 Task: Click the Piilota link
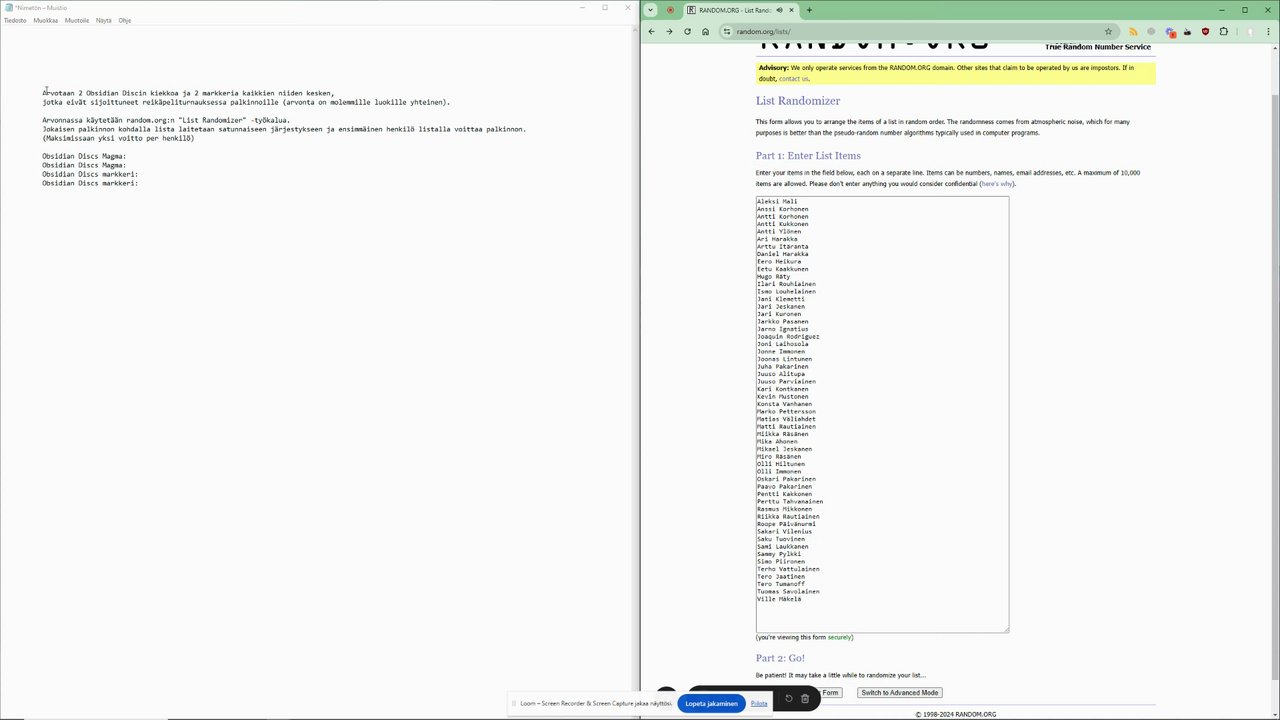point(759,703)
